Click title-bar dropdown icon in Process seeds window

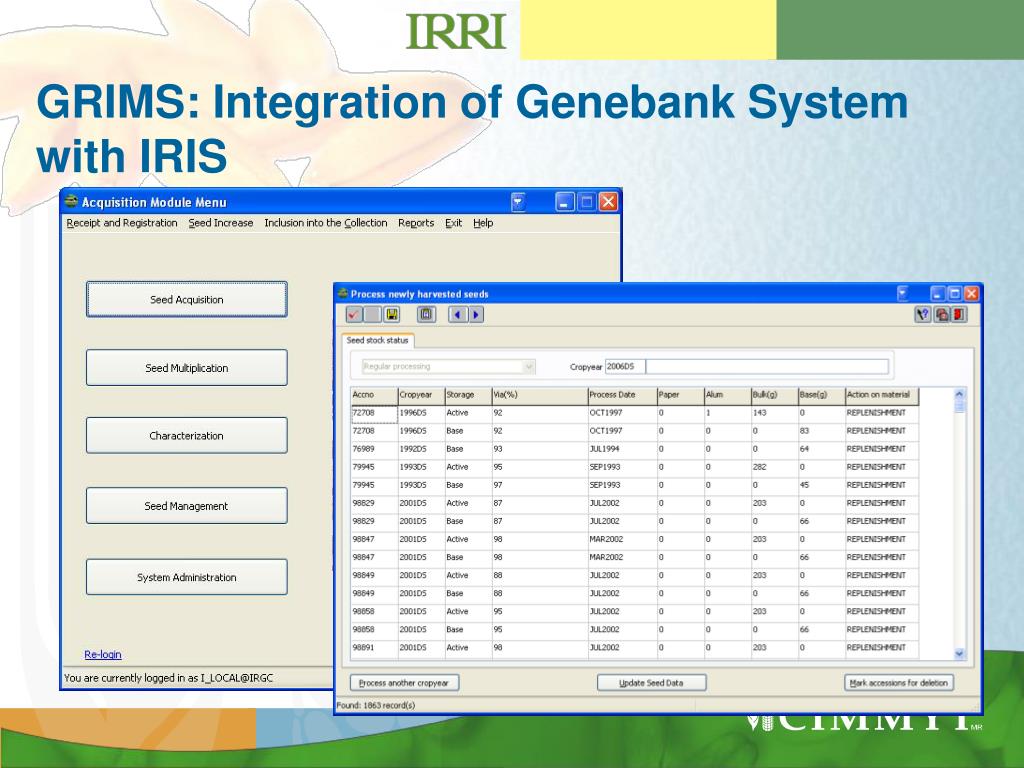[x=902, y=293]
